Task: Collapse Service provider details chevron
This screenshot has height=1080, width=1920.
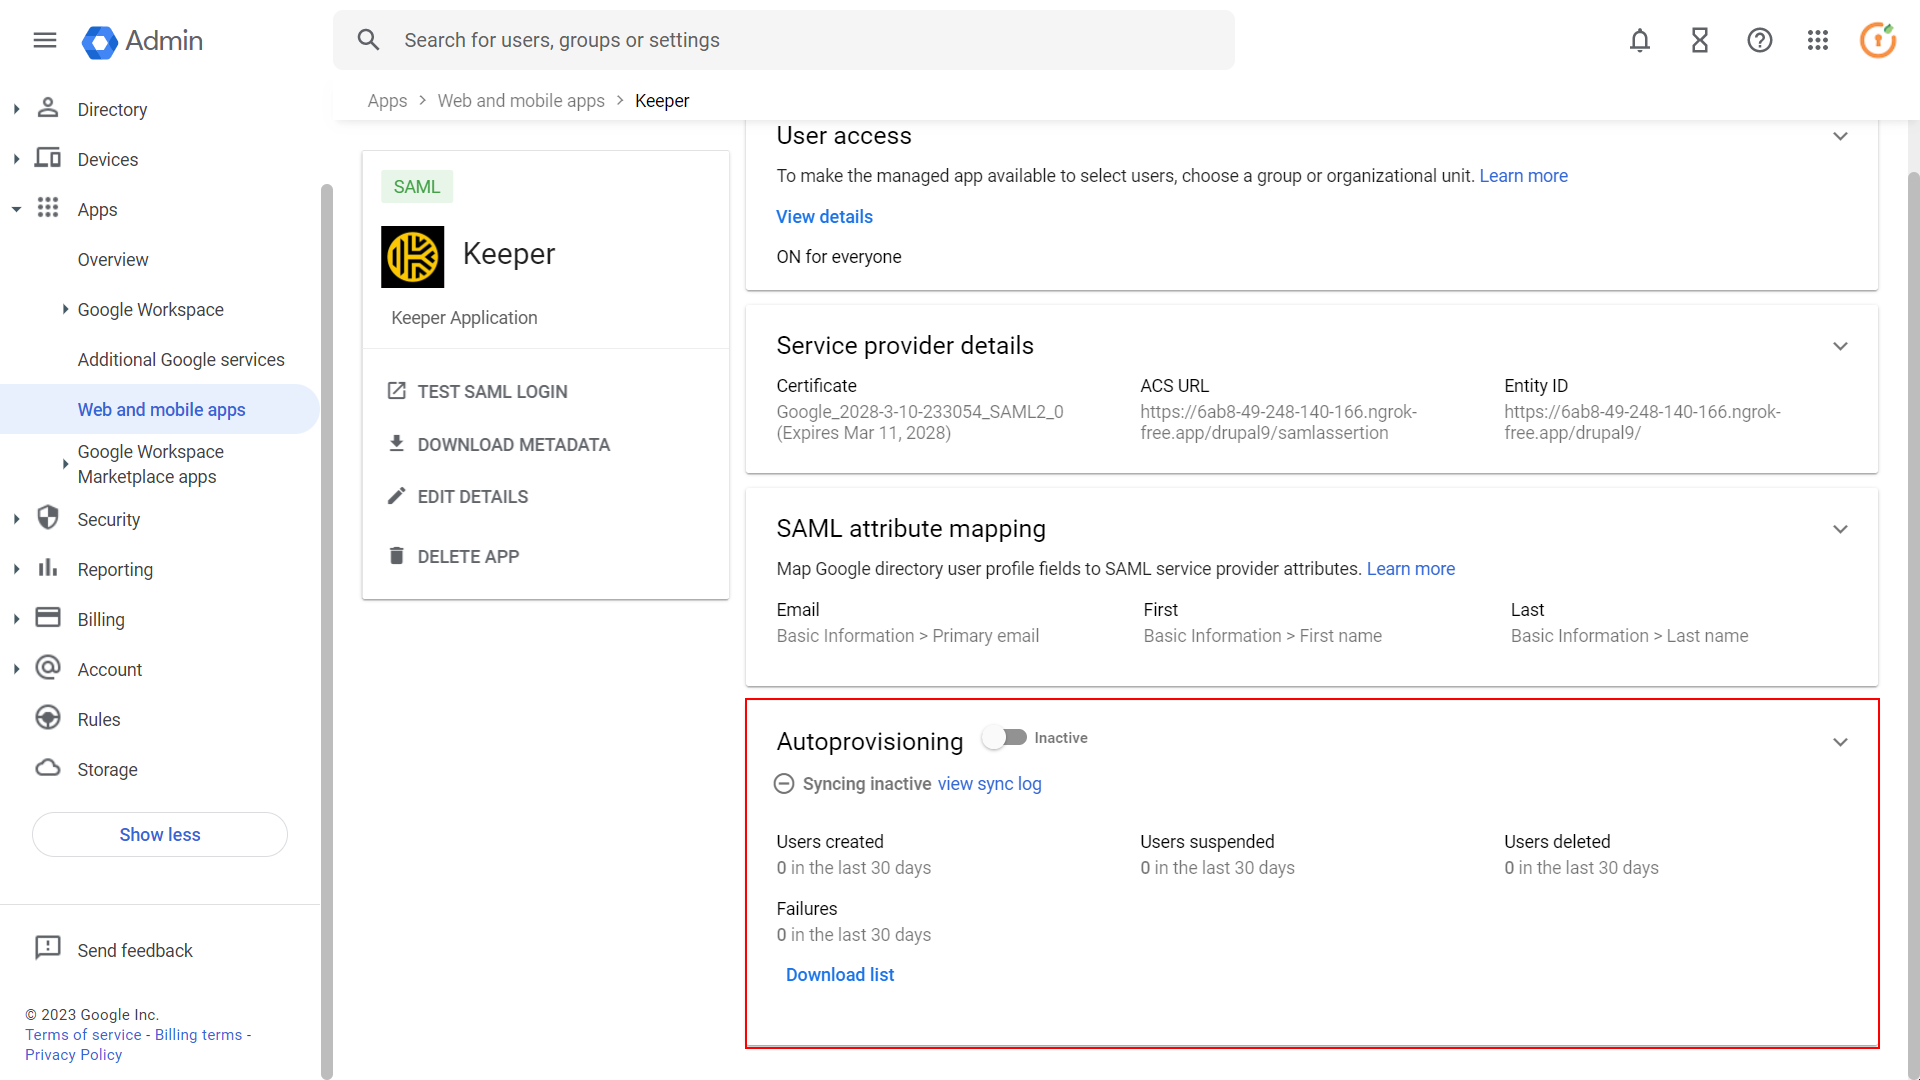Action: (x=1840, y=346)
